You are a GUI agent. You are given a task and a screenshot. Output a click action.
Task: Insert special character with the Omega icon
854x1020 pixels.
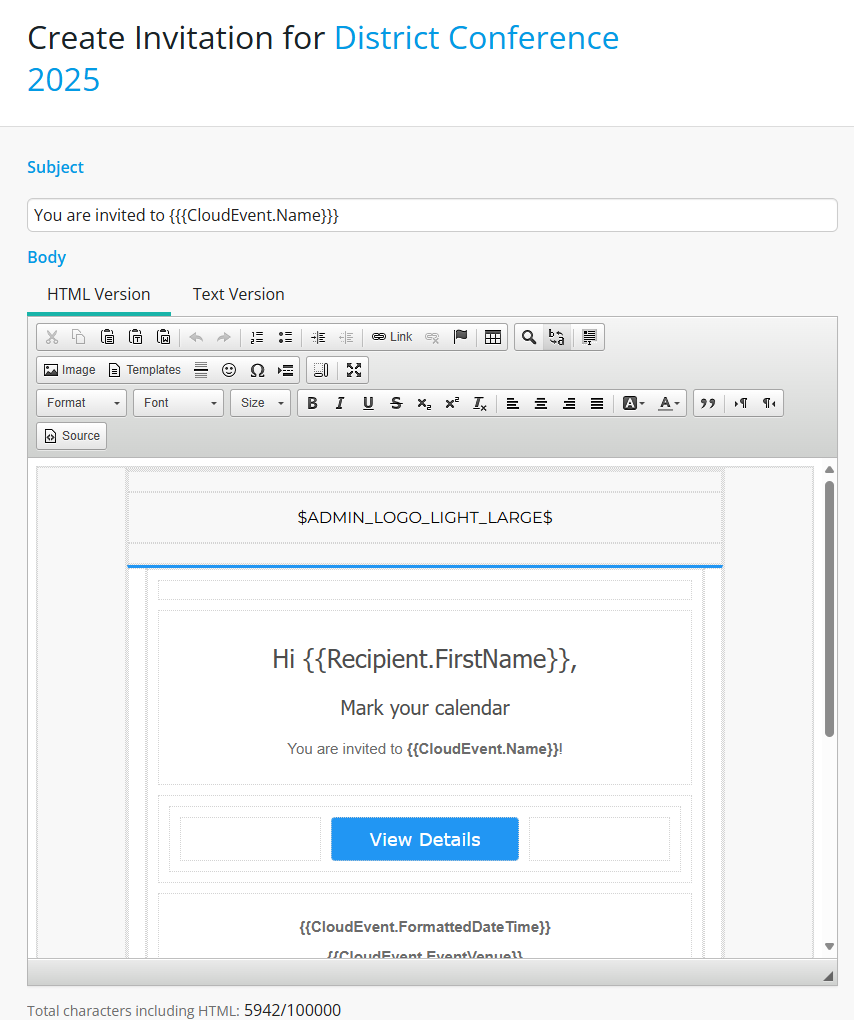click(257, 370)
